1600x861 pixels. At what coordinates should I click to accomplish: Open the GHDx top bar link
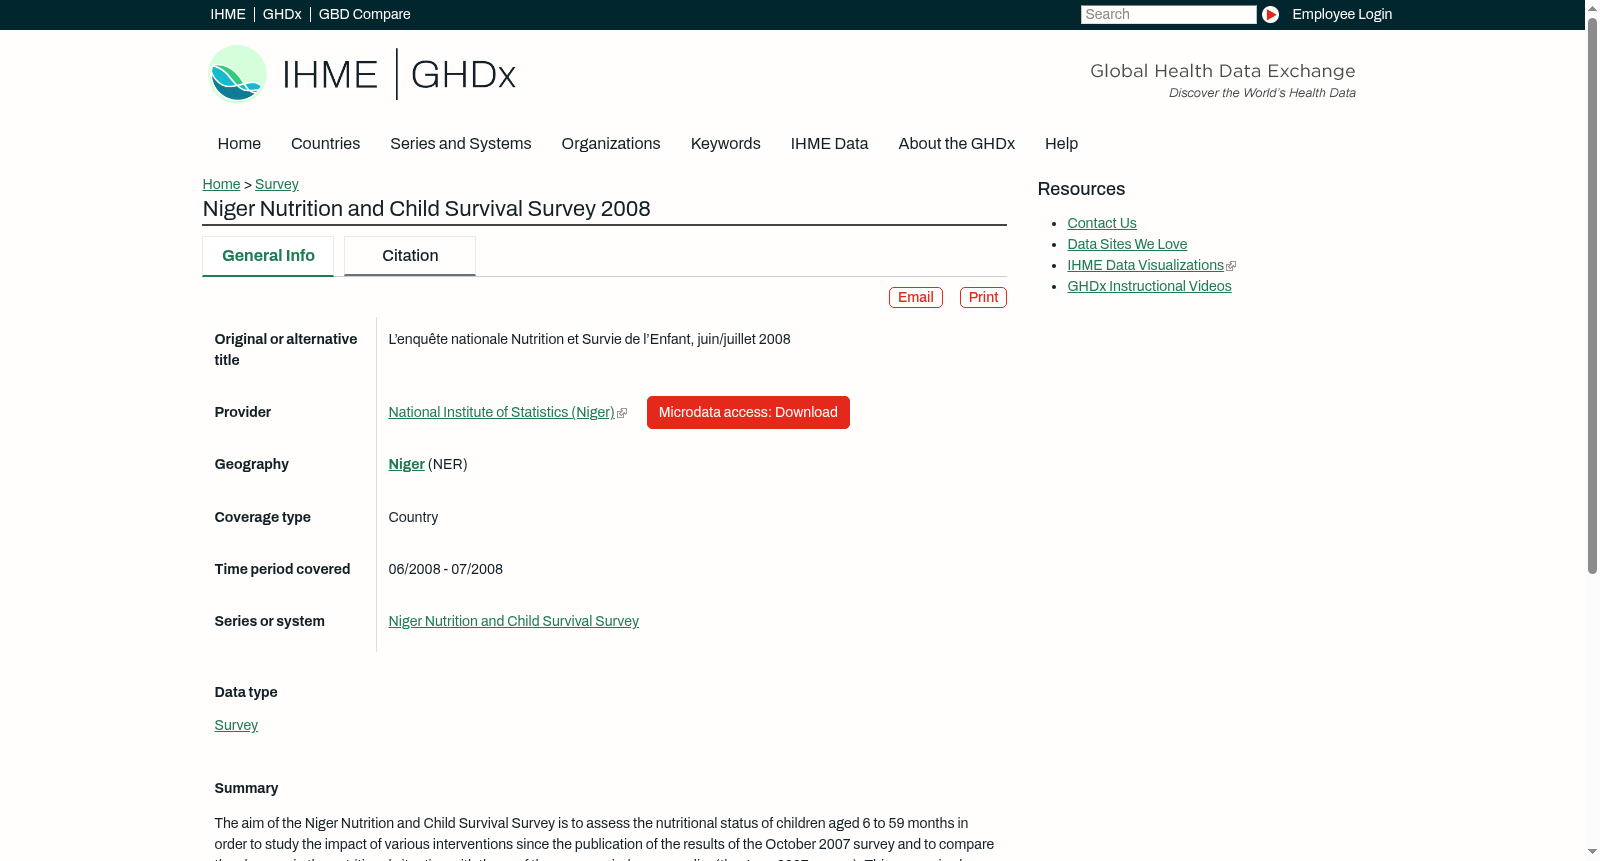pyautogui.click(x=282, y=14)
